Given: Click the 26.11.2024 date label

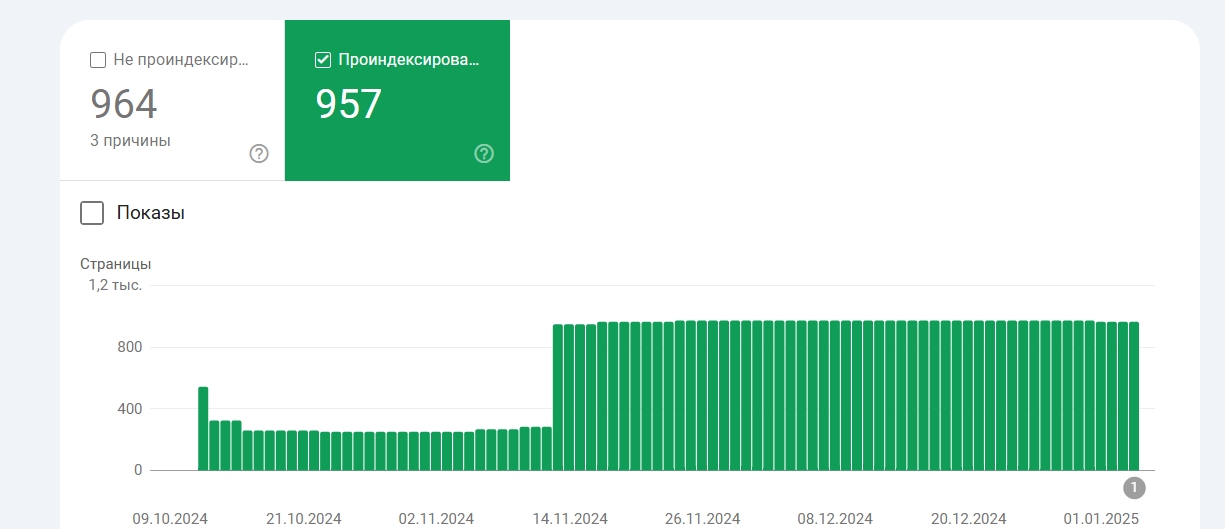Looking at the screenshot, I should pos(703,519).
